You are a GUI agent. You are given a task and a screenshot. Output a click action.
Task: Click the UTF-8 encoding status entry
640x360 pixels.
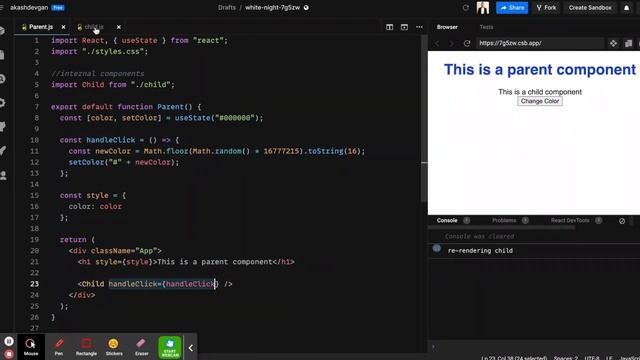tap(592, 358)
